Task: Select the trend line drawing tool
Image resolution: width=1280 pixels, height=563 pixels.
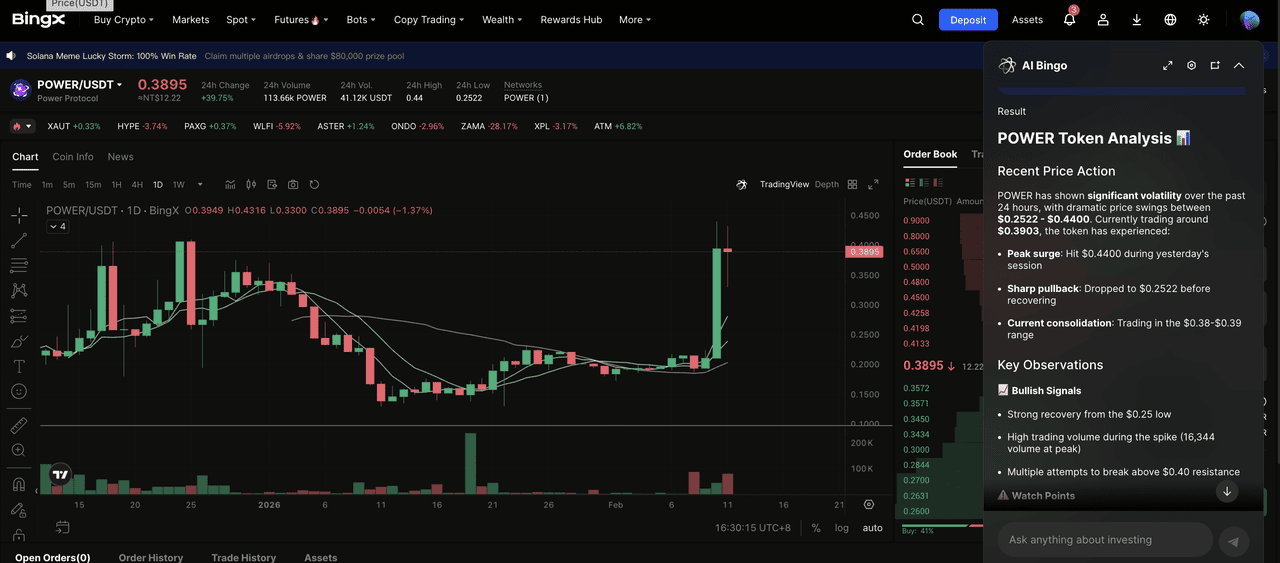Action: coord(19,240)
